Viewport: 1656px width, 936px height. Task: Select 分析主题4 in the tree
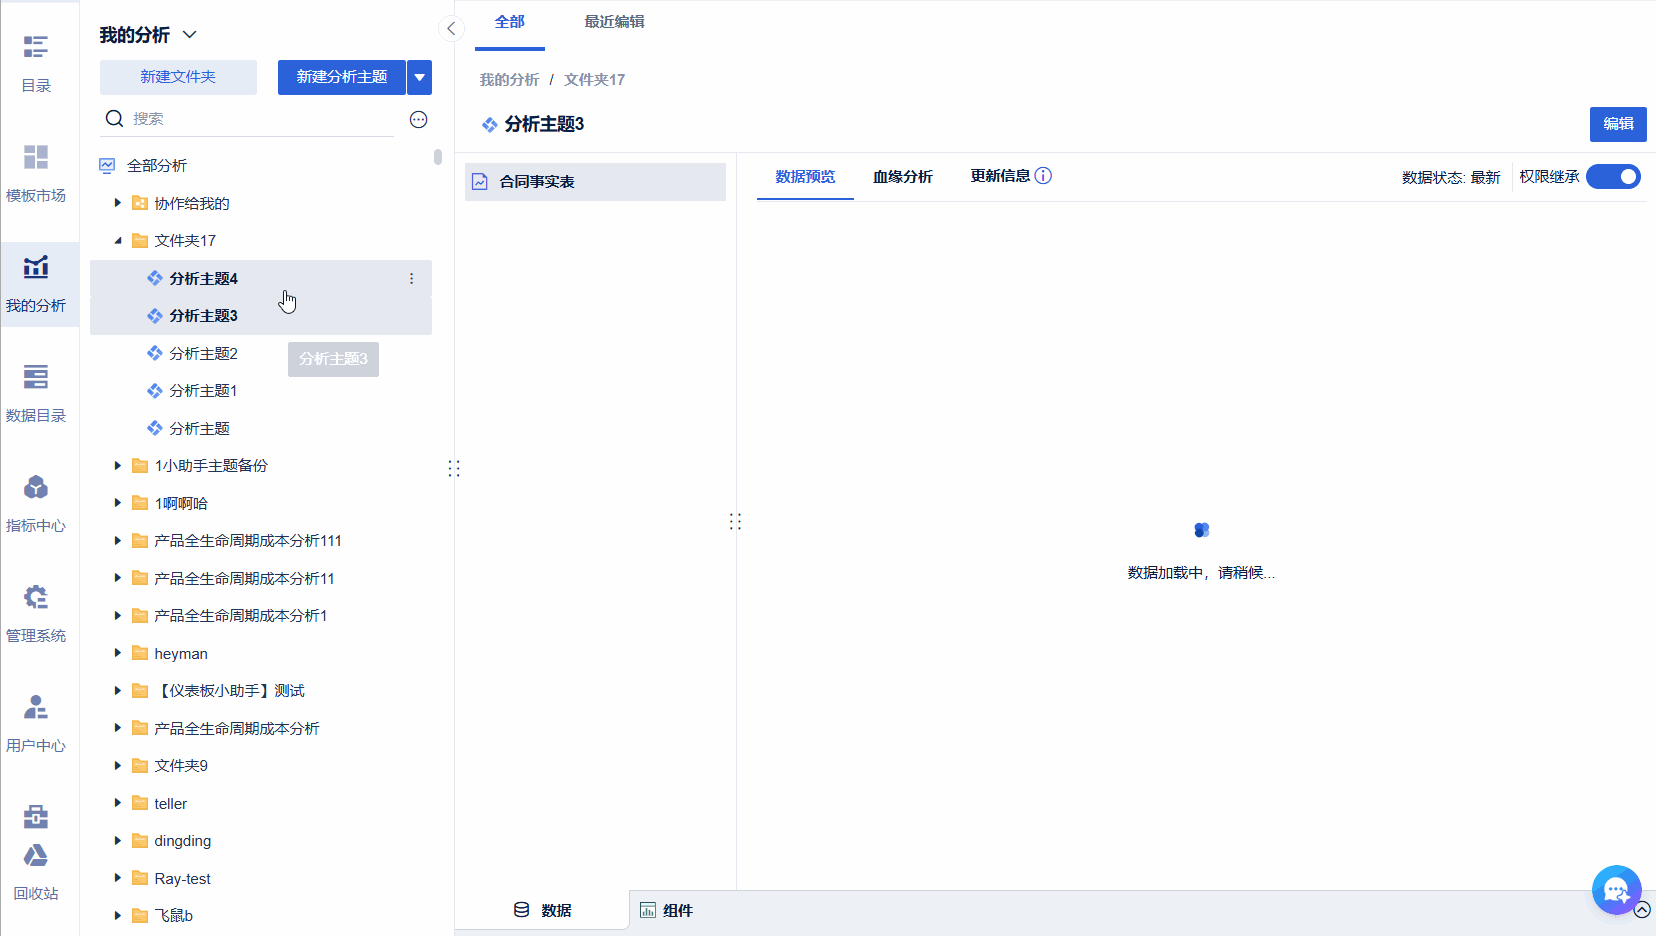click(x=261, y=279)
